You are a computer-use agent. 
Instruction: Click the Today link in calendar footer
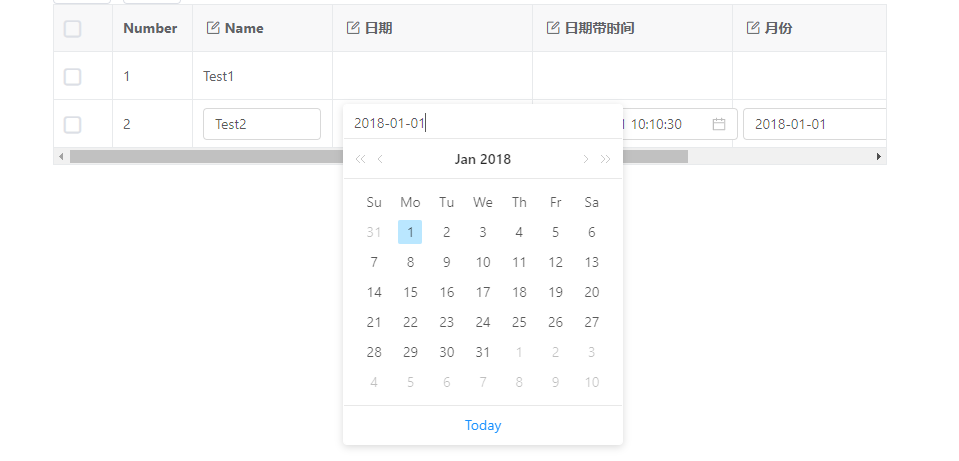point(483,425)
